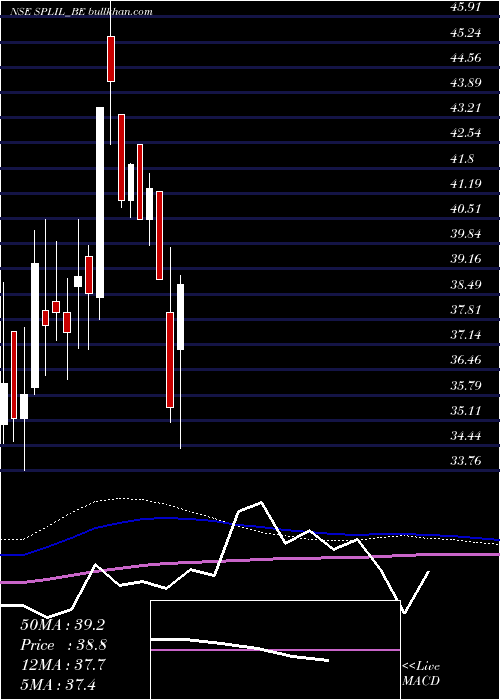
Task: Click price label 35.11
Action: (x=466, y=410)
